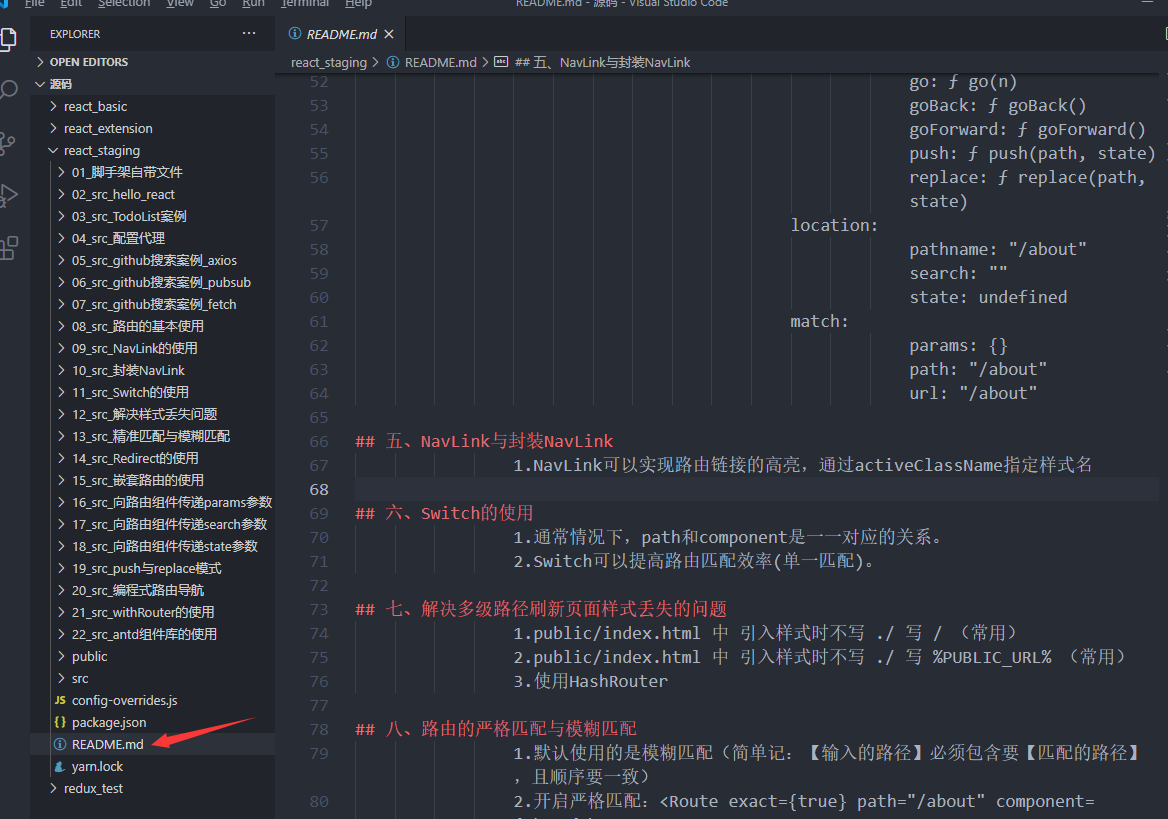Expand folder 21_src_withRouter的使用

click(61, 612)
